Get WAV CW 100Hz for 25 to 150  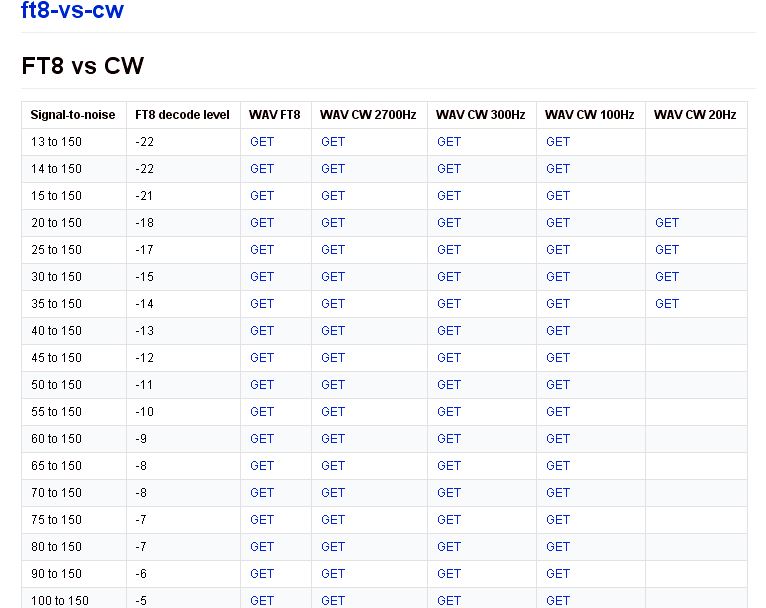(557, 250)
